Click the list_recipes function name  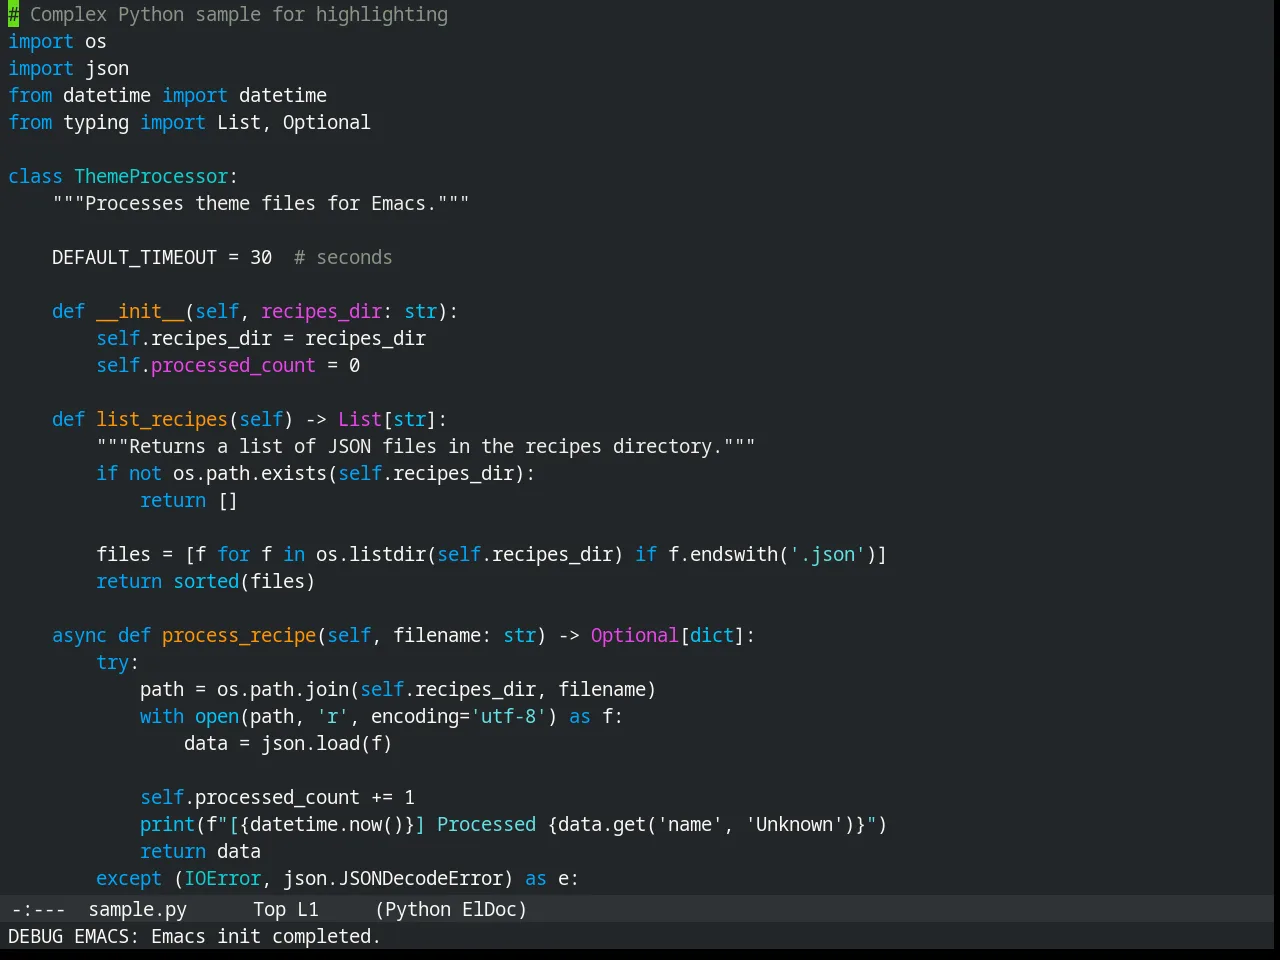pos(162,419)
